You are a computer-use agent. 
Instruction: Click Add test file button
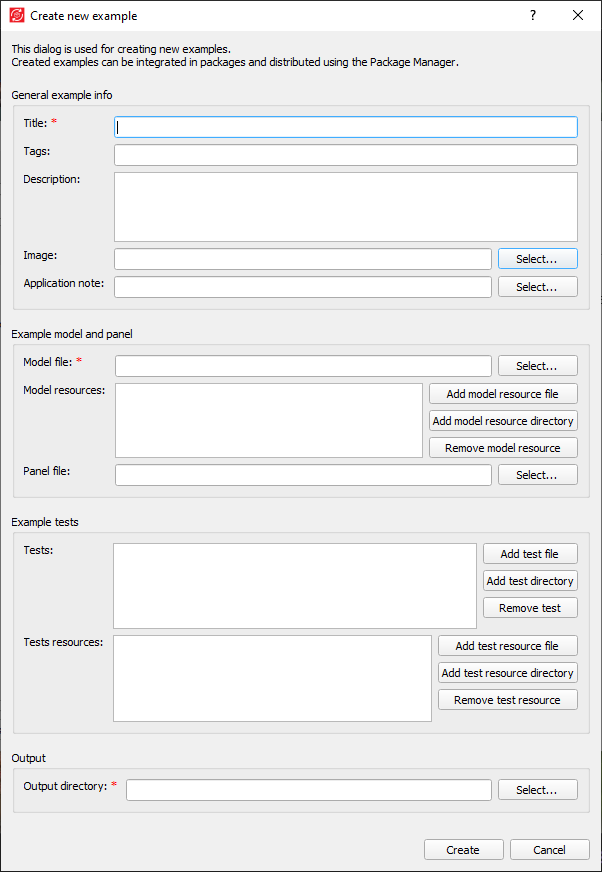[x=530, y=554]
